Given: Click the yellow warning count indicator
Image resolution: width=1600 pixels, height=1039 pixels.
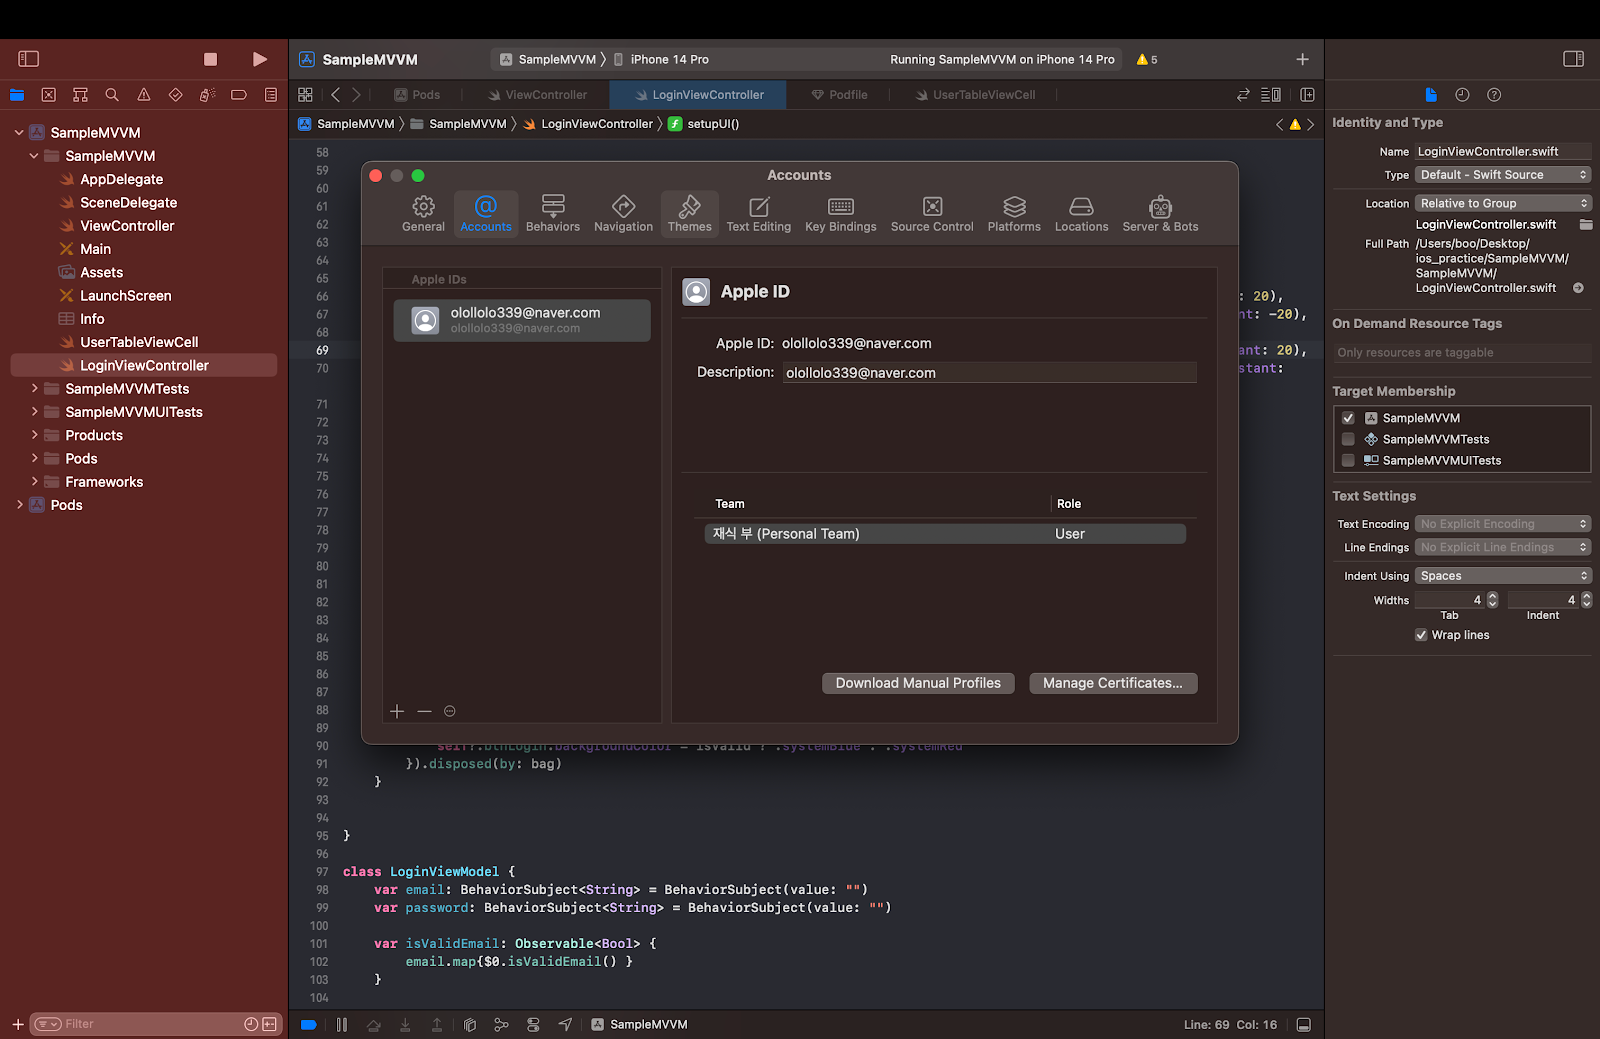Looking at the screenshot, I should coord(1147,60).
